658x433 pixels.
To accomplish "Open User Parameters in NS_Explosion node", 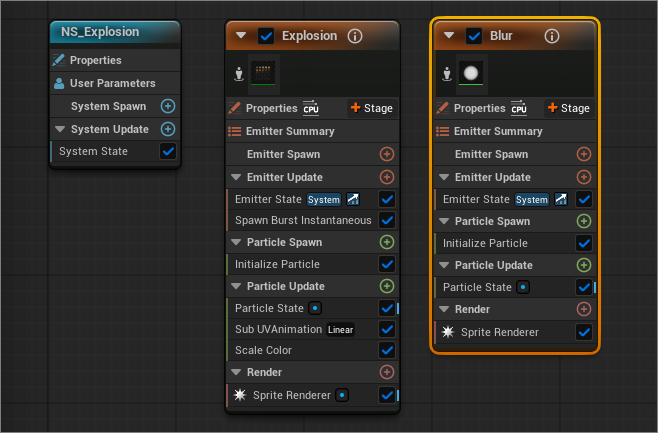I will point(112,83).
